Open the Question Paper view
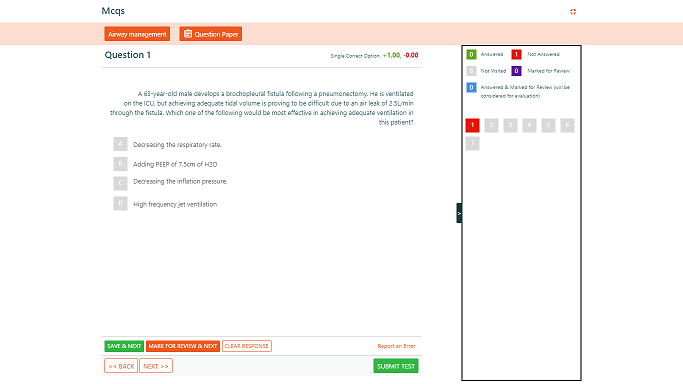This screenshot has height=384, width=683. click(211, 34)
